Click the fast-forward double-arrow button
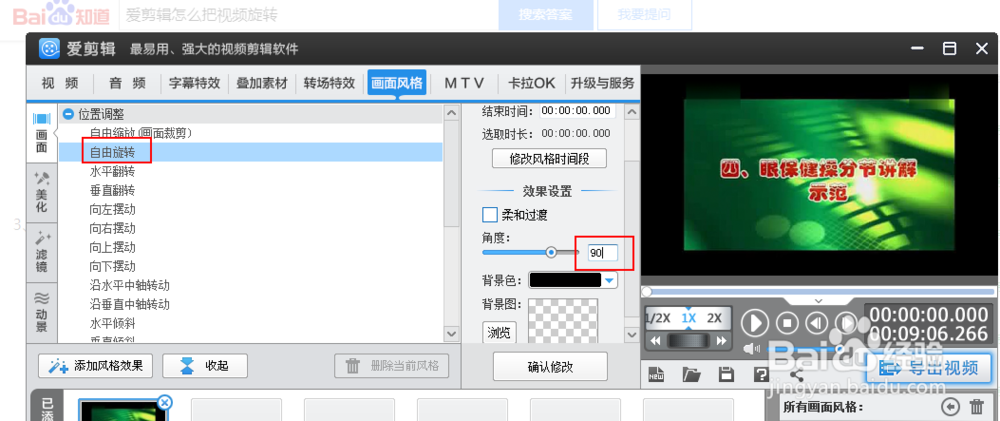 (x=721, y=341)
